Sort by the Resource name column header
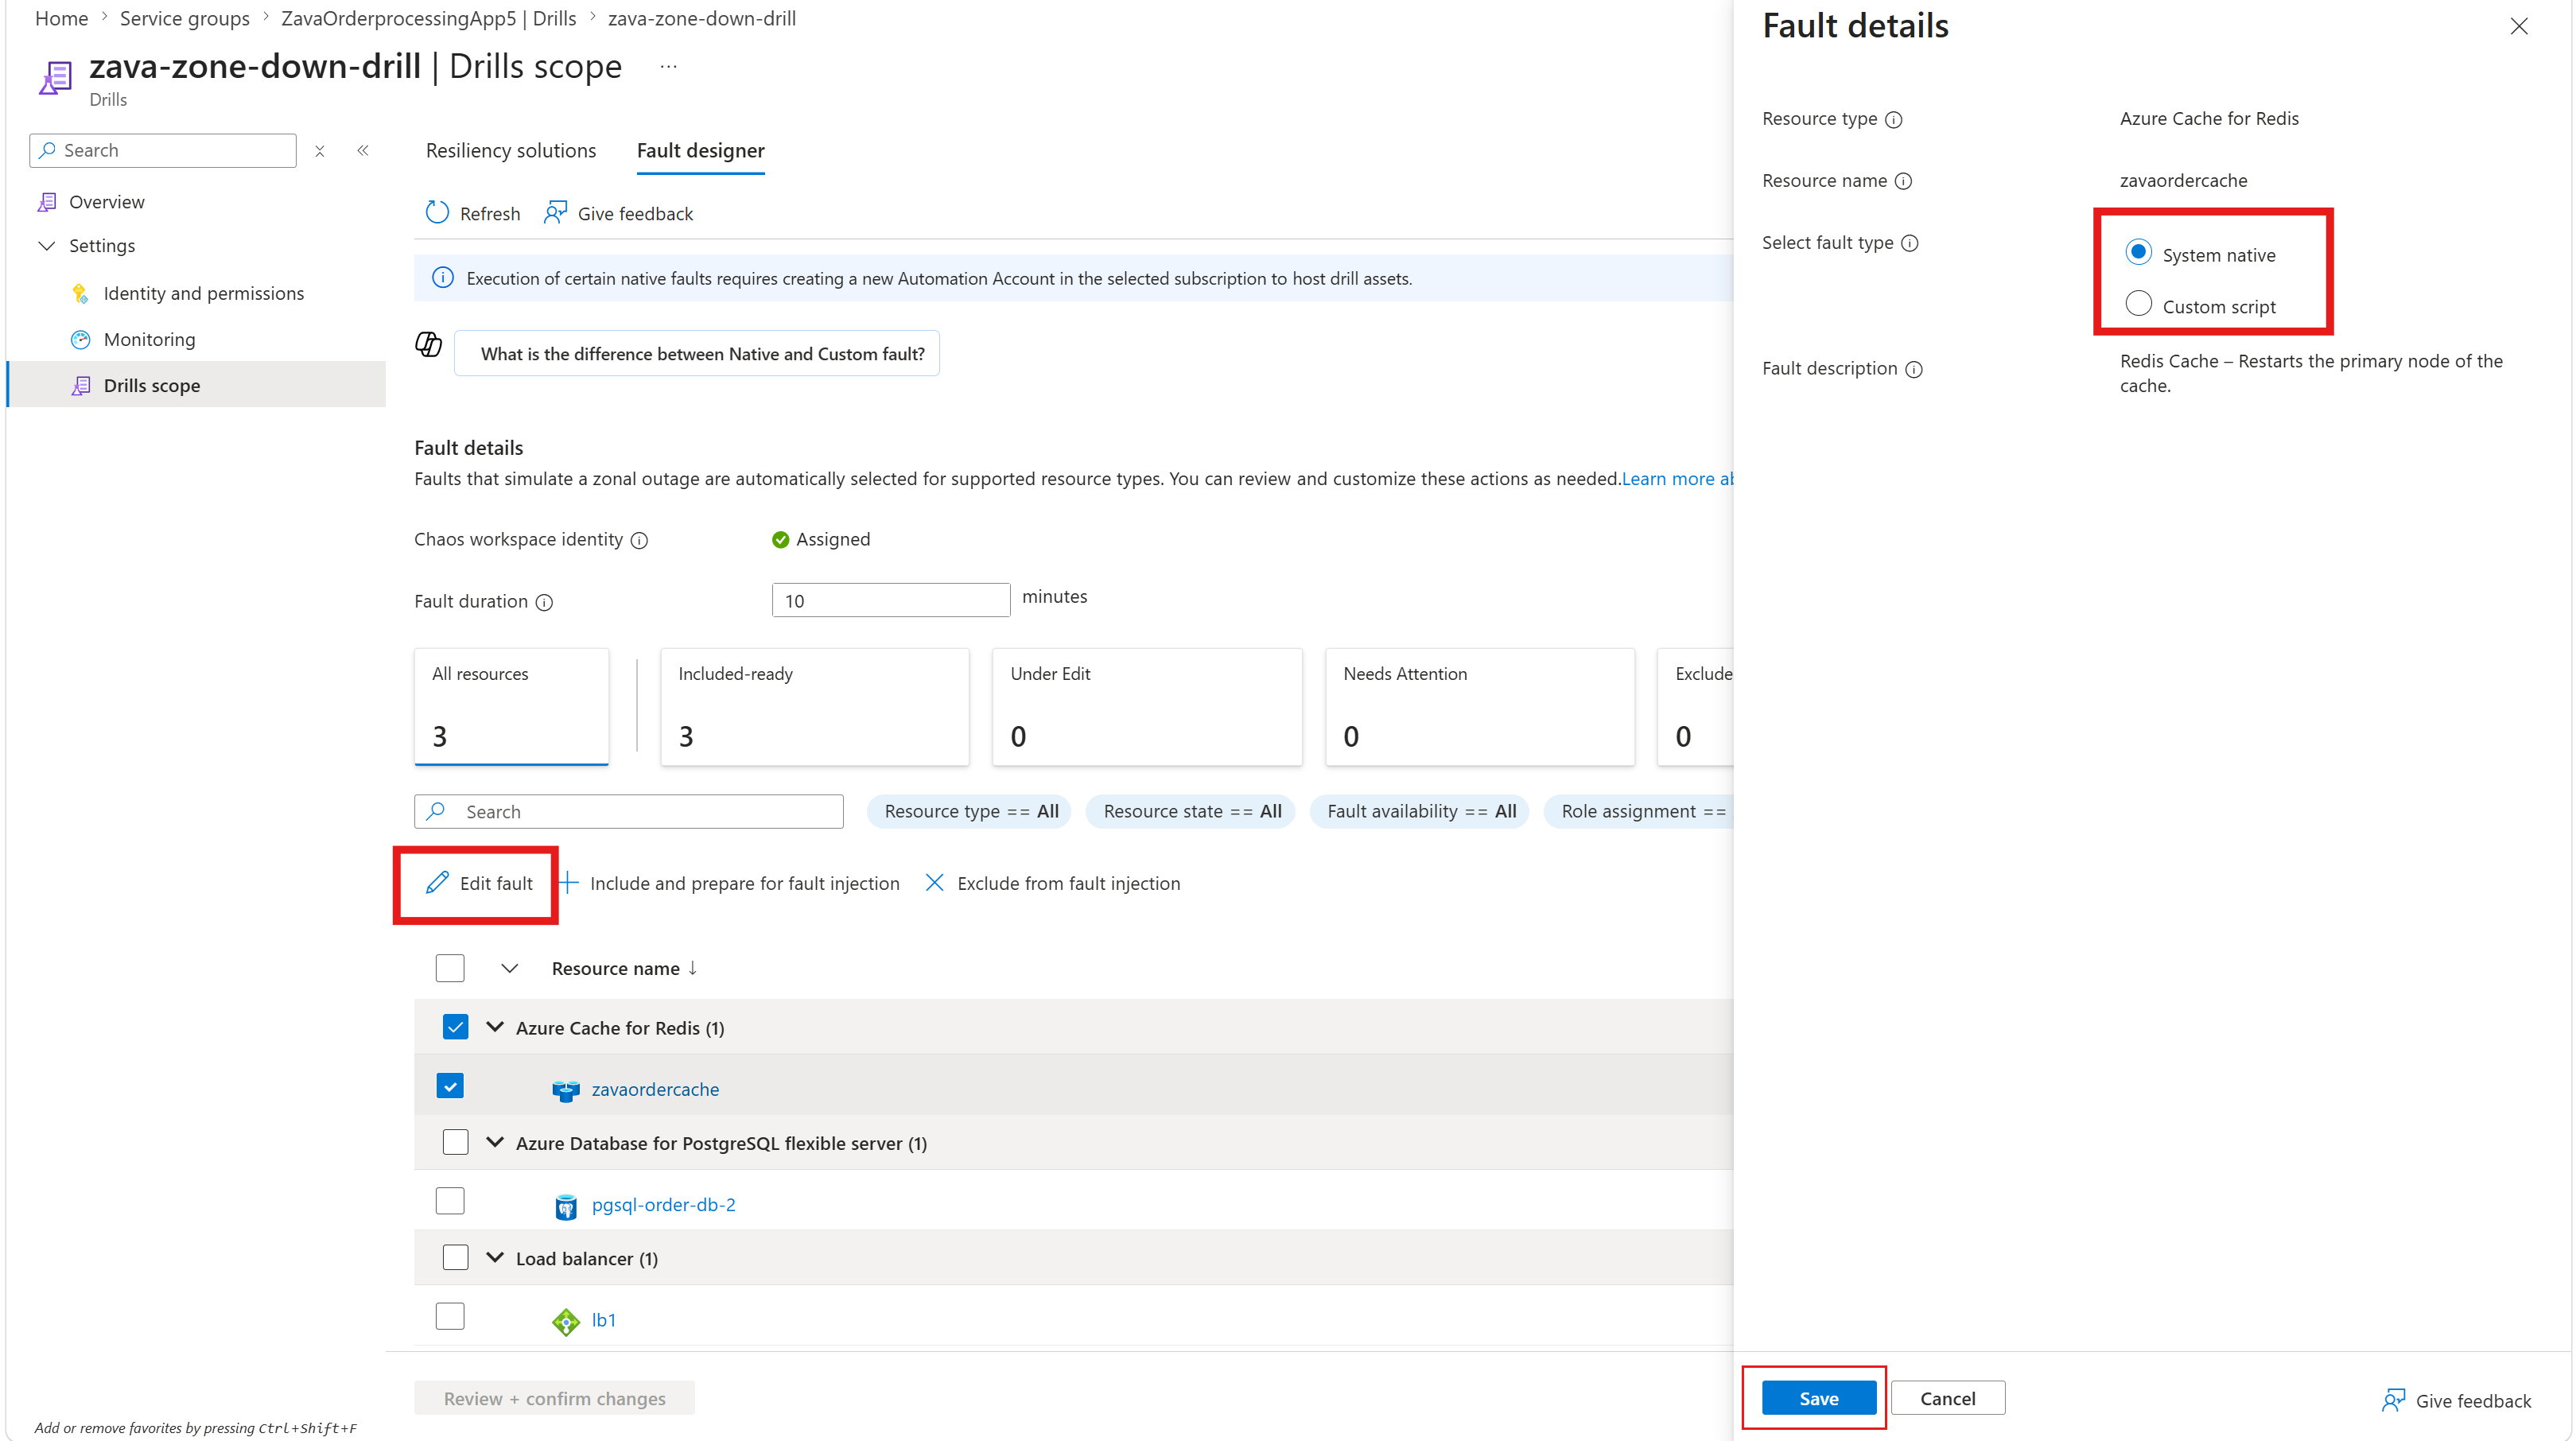The width and height of the screenshot is (2576, 1441). coord(625,969)
